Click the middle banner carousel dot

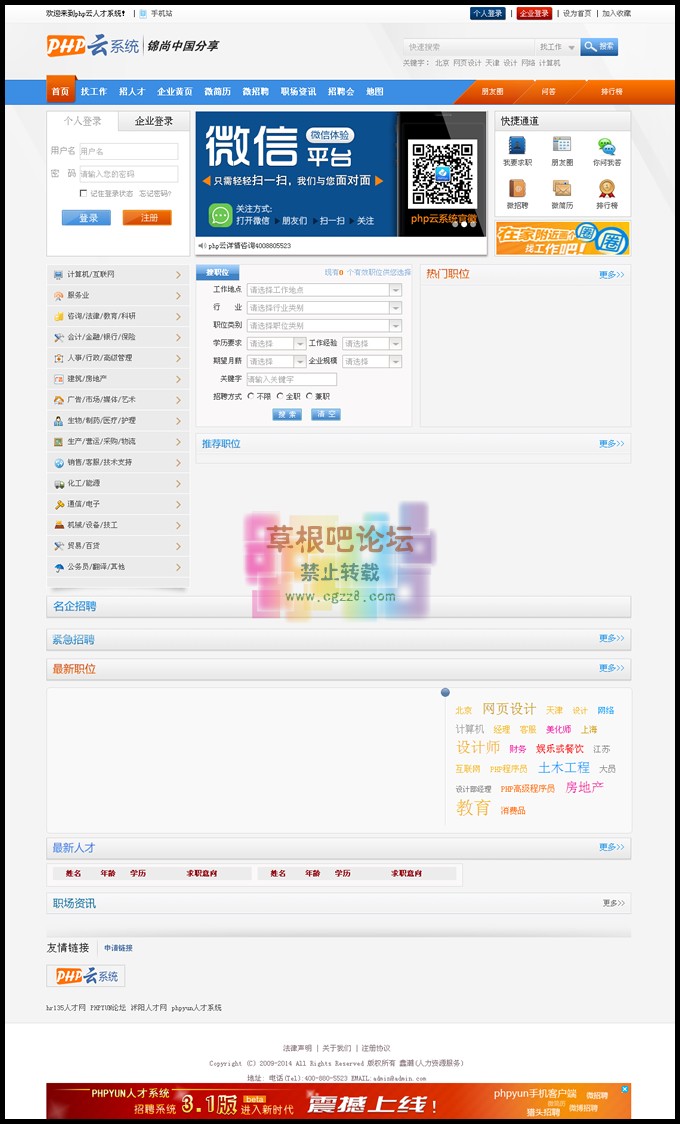(464, 224)
